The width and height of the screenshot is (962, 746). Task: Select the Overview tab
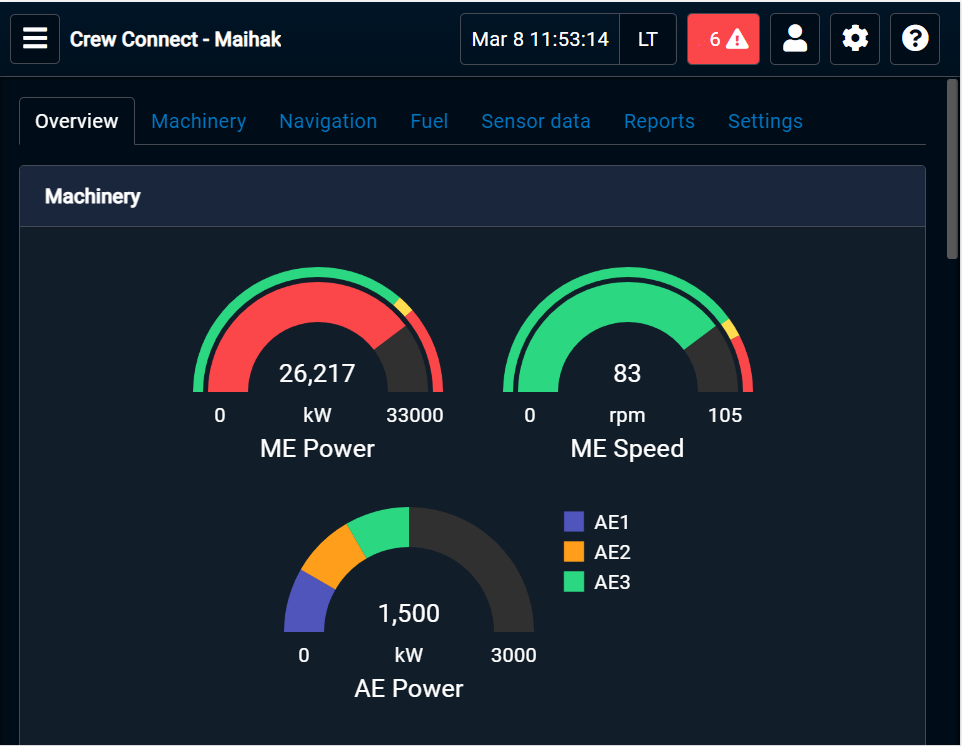click(x=77, y=121)
